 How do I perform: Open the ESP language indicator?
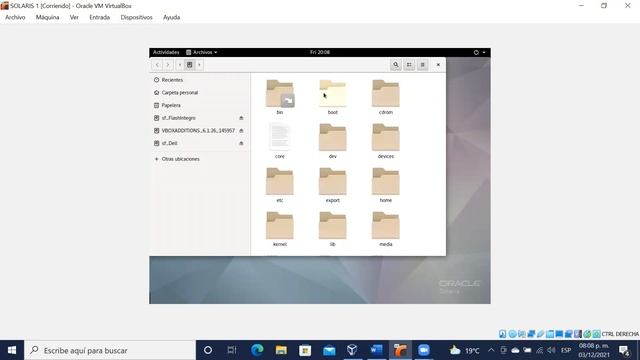566,350
